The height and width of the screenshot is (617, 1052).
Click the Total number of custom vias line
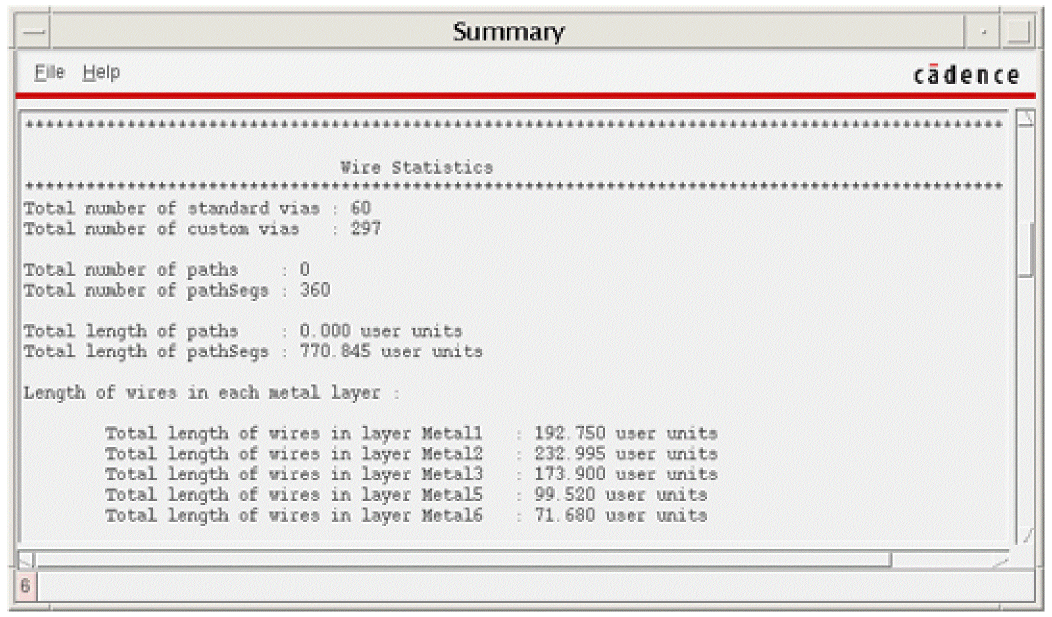click(202, 229)
